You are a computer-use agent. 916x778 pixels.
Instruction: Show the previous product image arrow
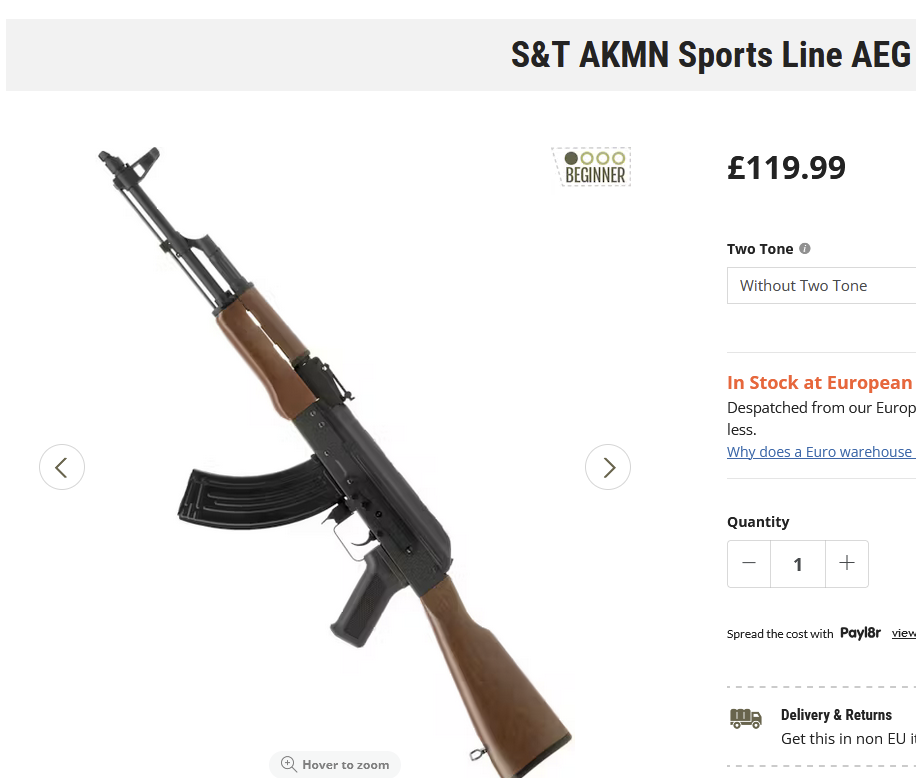[62, 467]
